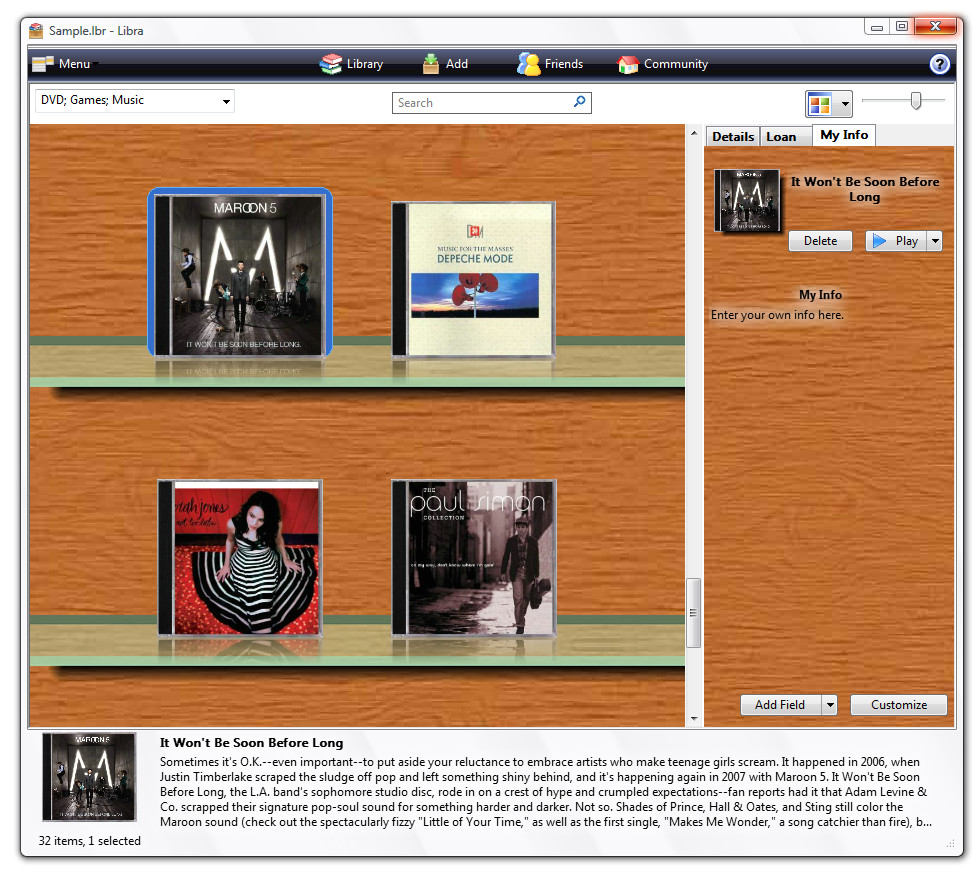The height and width of the screenshot is (878, 979).
Task: Click the Libra app icon in title bar
Action: pos(36,31)
